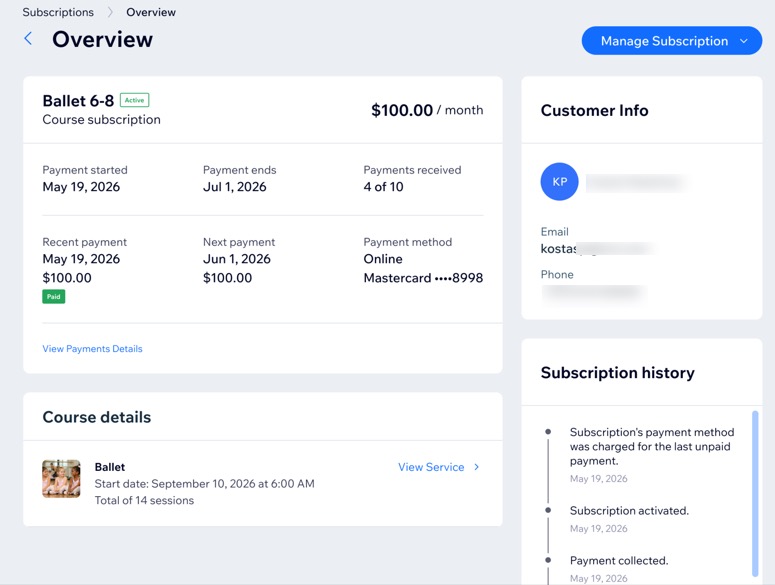This screenshot has width=775, height=585.
Task: Click the Ballet 6-8 subscription title
Action: click(78, 101)
